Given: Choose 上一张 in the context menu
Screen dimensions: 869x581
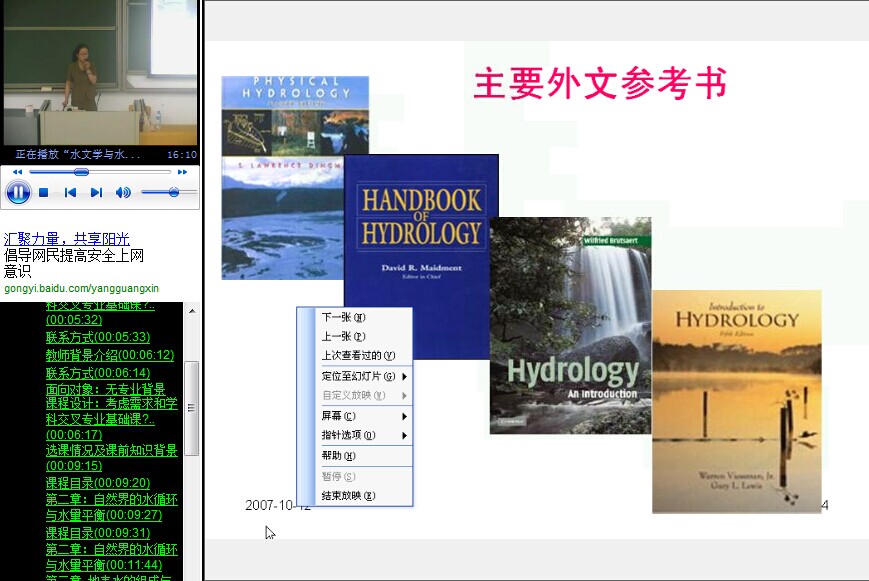Looking at the screenshot, I should (344, 337).
